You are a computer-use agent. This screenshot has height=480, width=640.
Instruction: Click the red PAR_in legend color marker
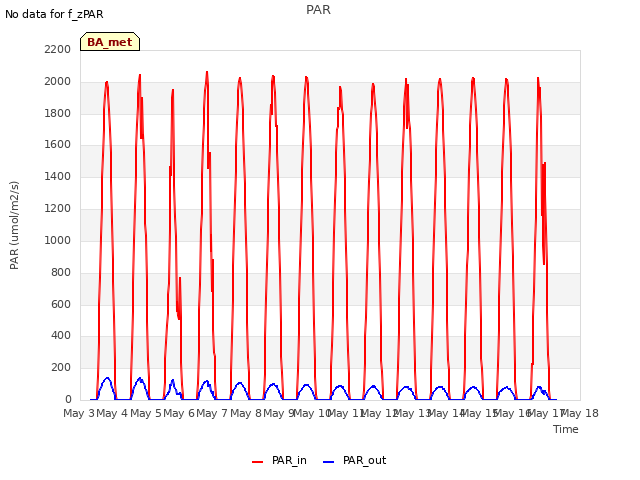[258, 462]
